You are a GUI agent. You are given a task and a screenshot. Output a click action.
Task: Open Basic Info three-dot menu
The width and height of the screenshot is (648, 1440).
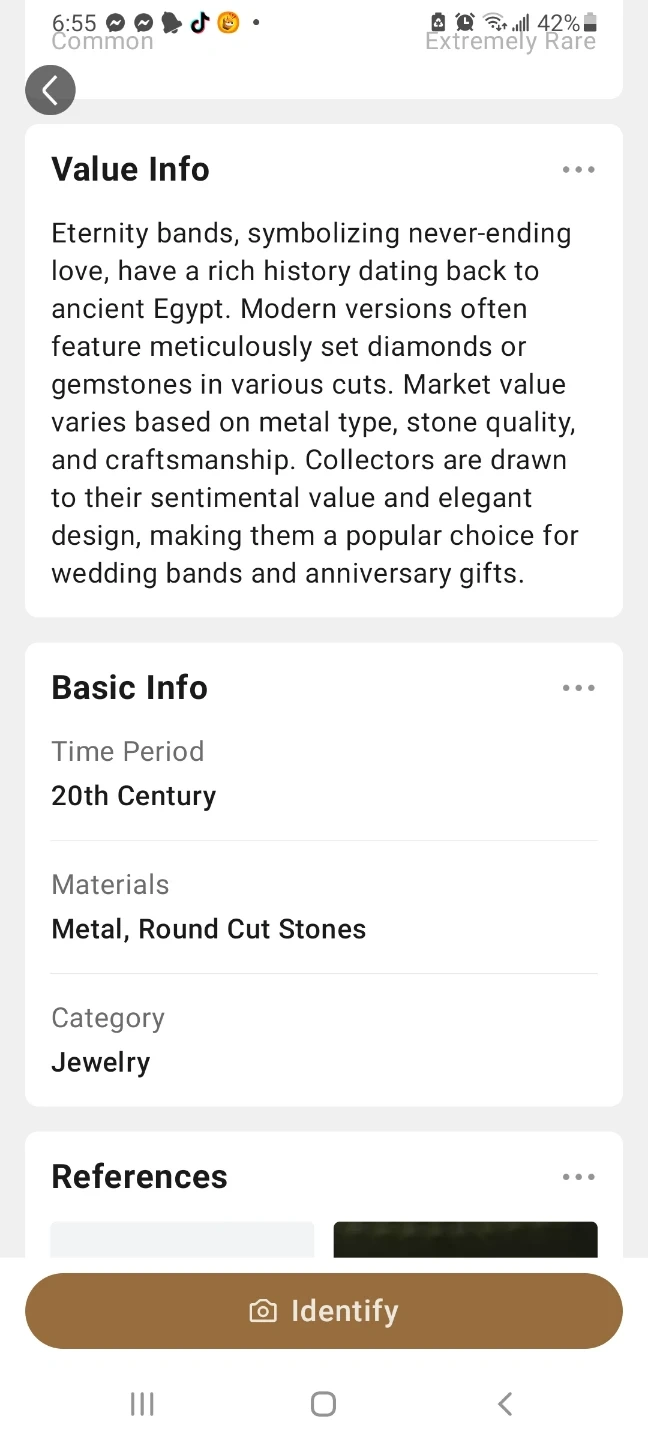click(578, 688)
